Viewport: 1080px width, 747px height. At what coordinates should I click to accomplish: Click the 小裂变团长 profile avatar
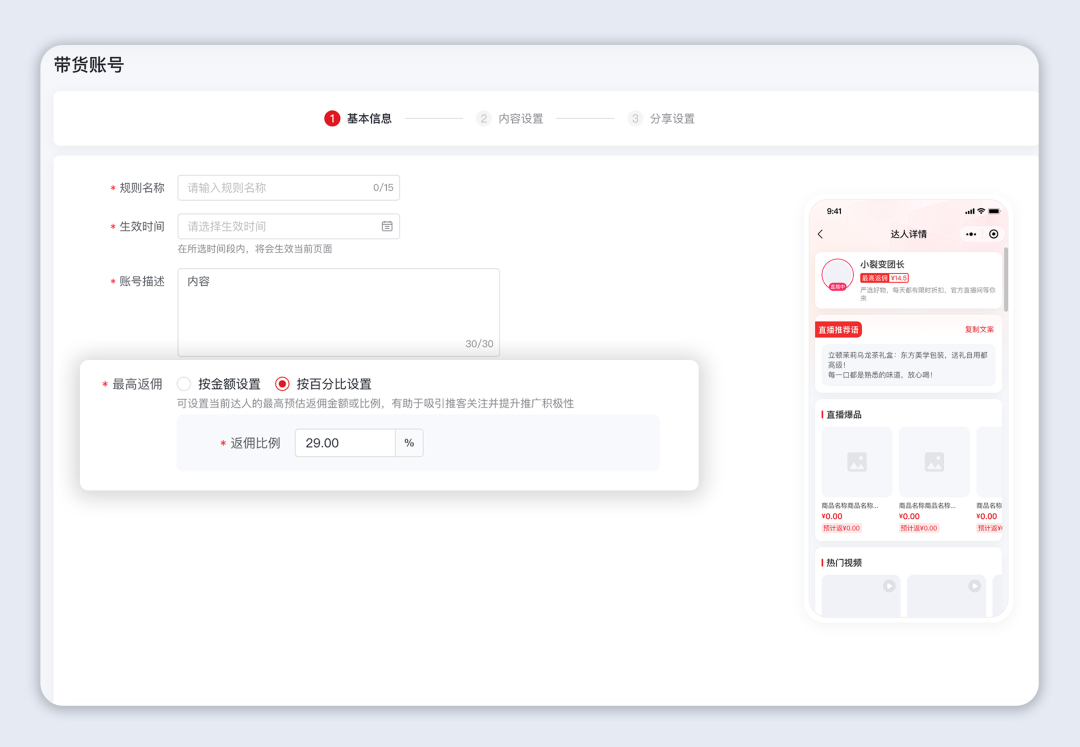pos(837,274)
